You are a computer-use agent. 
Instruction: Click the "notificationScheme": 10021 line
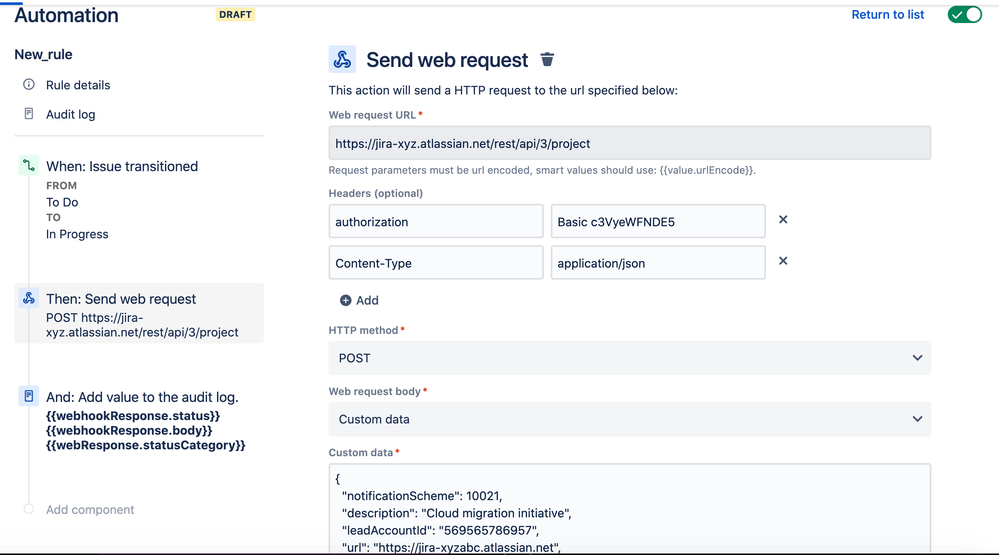[422, 496]
